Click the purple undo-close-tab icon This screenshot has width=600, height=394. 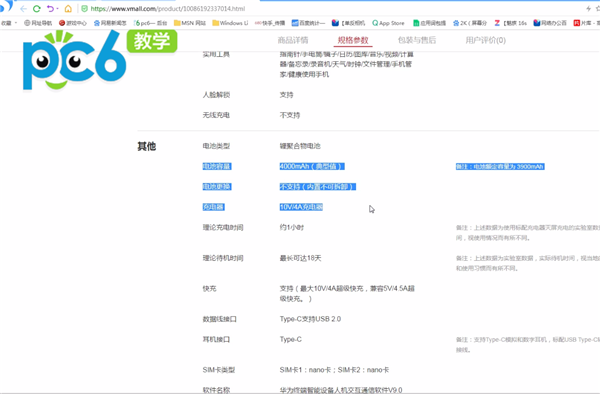pos(50,8)
